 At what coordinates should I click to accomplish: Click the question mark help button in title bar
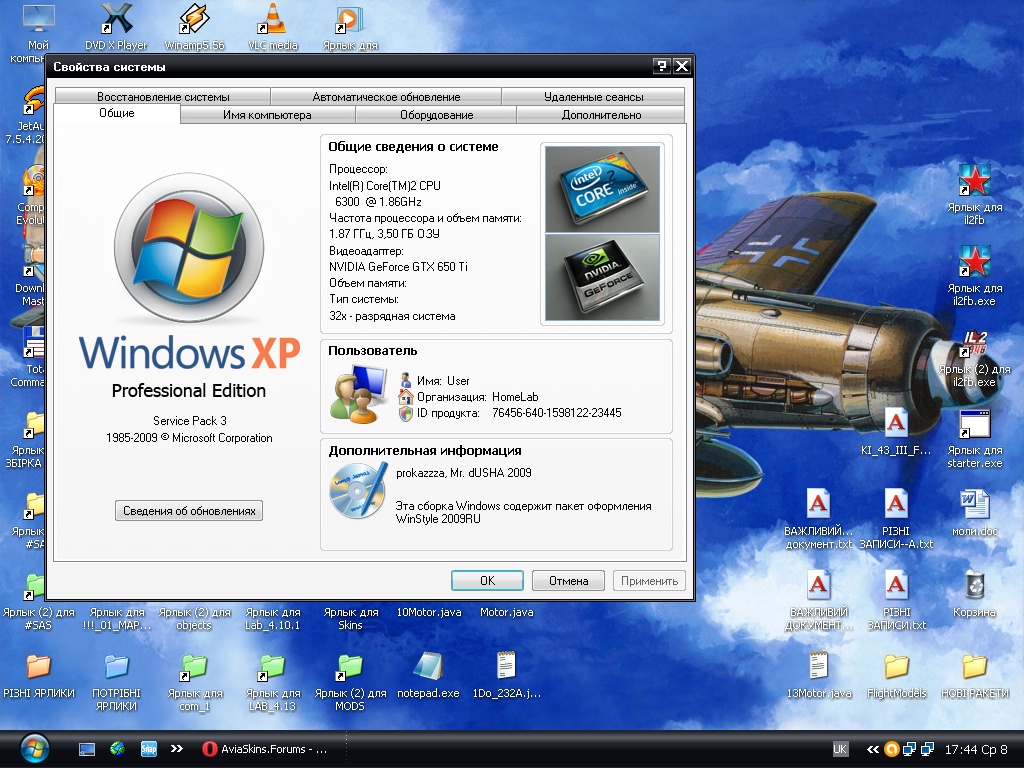coord(661,66)
